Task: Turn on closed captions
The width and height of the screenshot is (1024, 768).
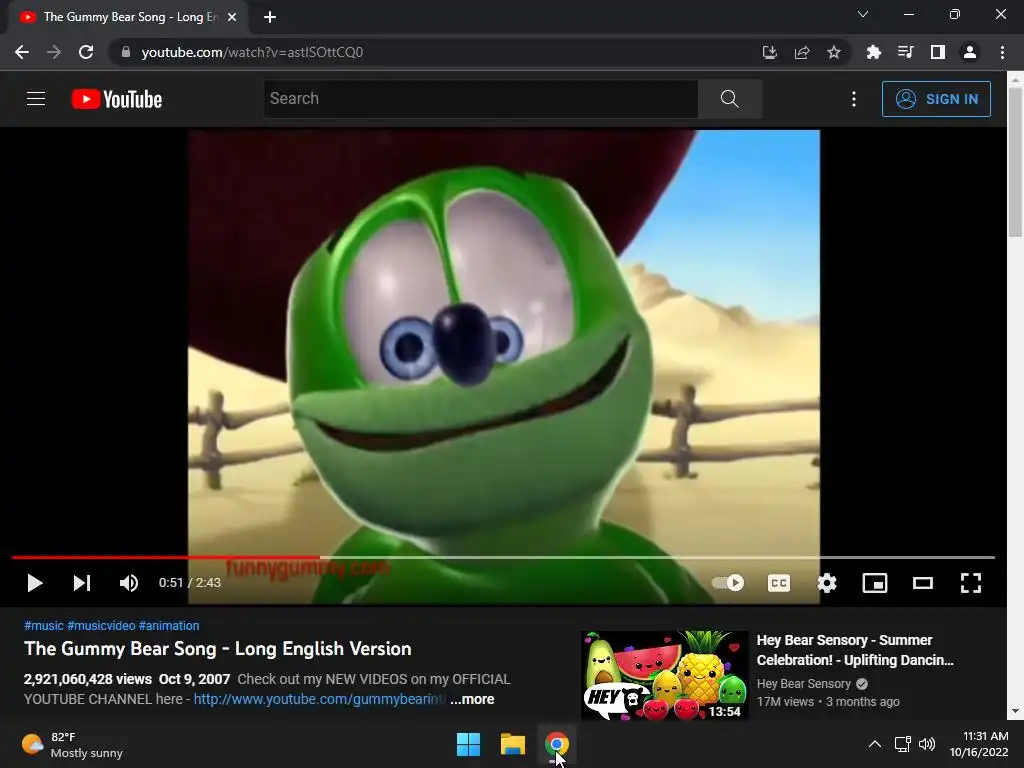Action: [778, 583]
